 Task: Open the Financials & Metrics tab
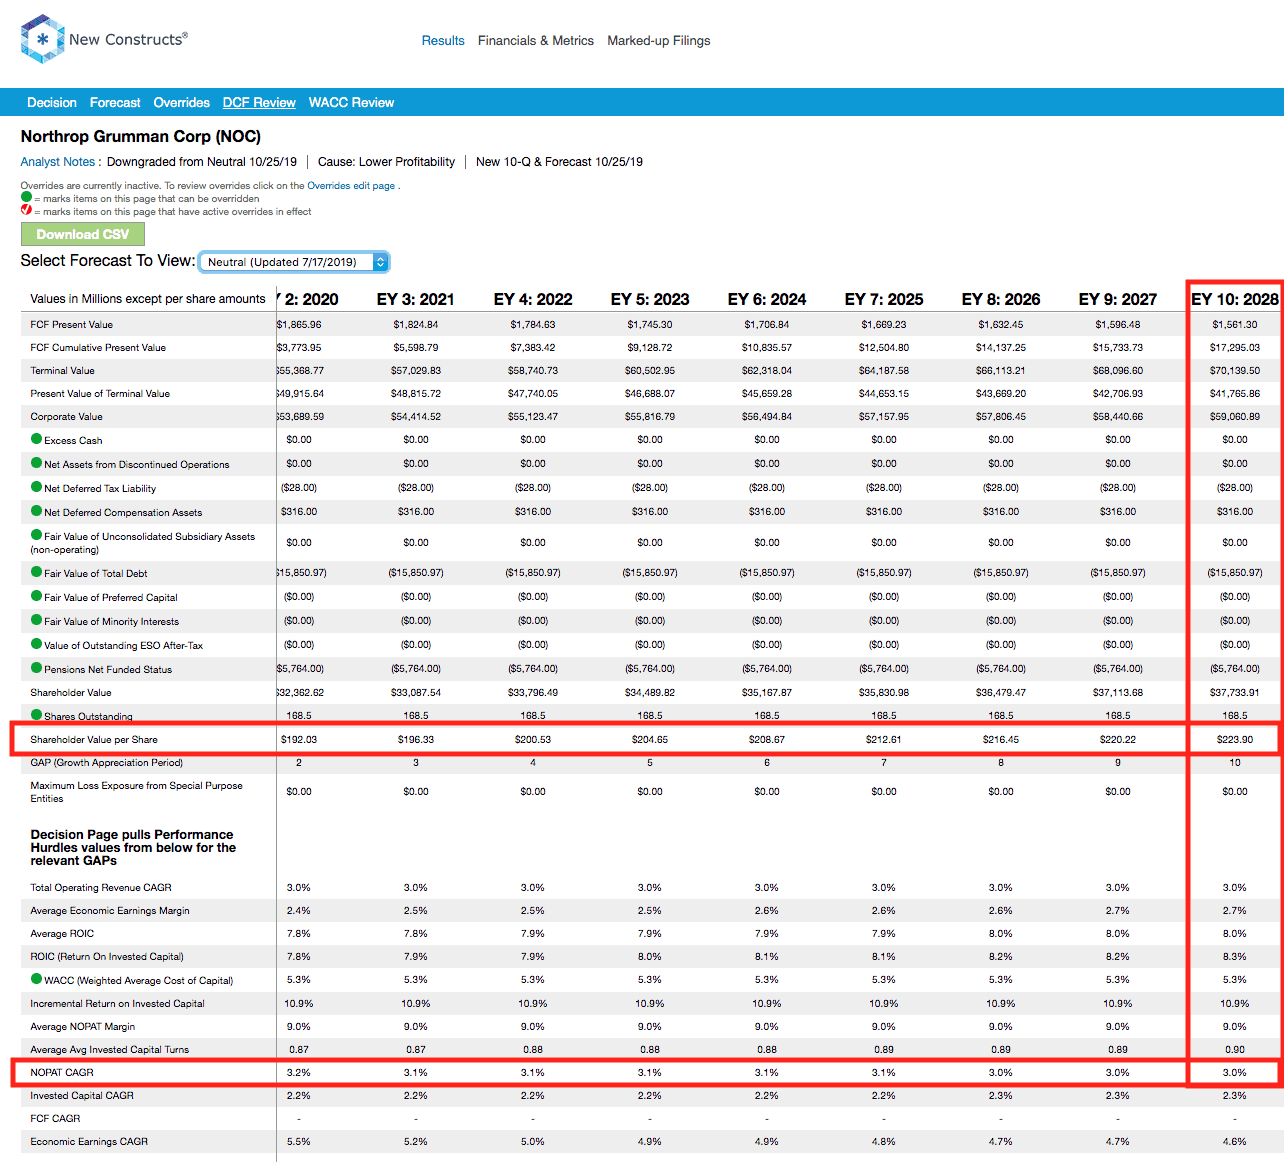click(x=536, y=41)
